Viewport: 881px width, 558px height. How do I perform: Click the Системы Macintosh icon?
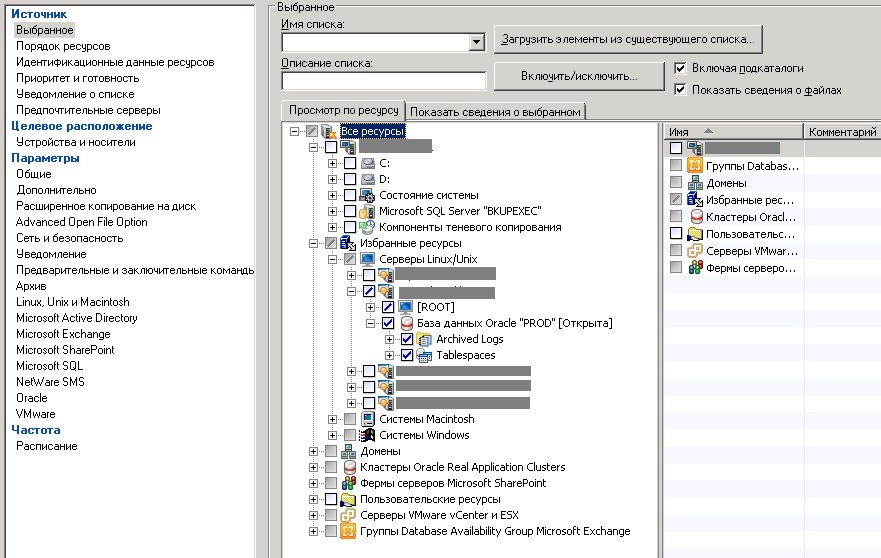pos(367,419)
